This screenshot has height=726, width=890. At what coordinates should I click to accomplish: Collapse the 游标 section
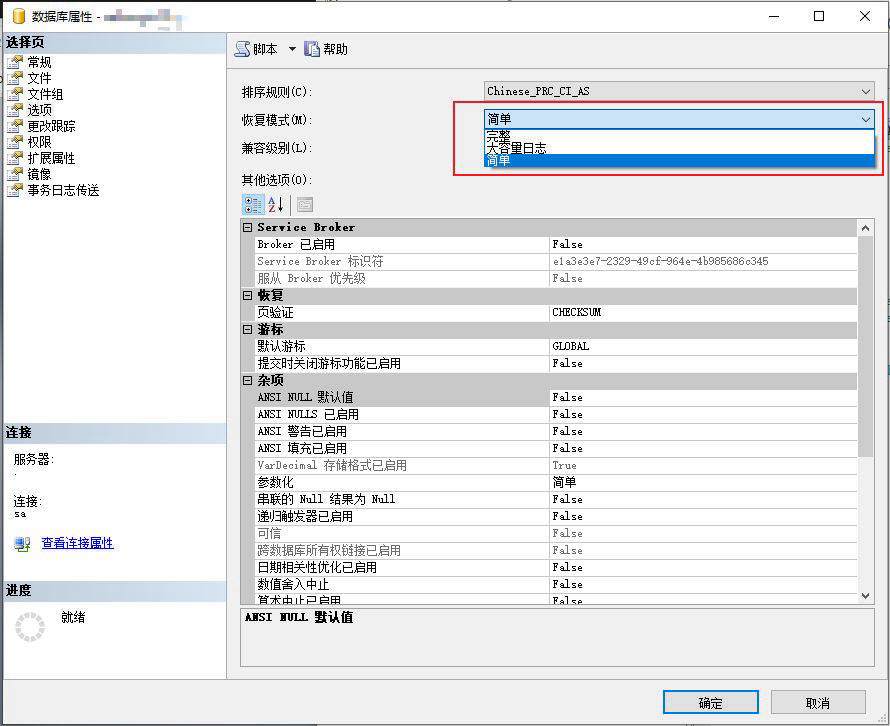tap(247, 330)
